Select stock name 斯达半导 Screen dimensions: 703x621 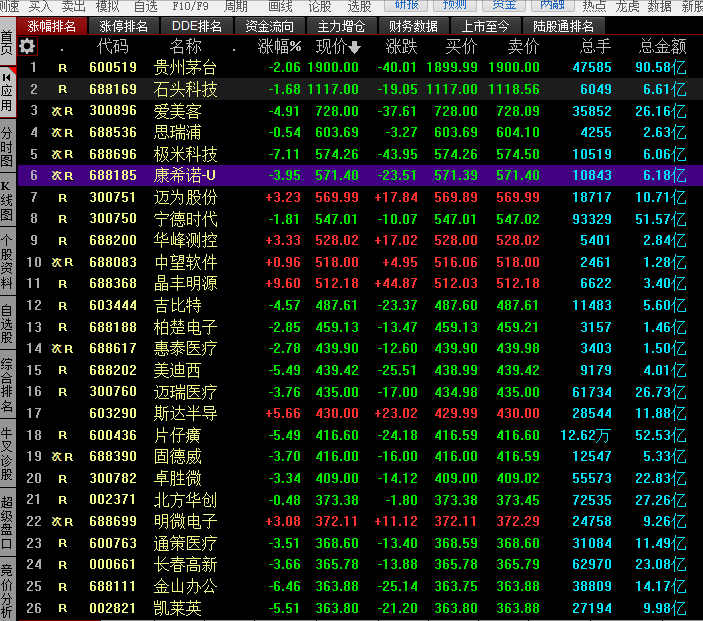(x=185, y=413)
